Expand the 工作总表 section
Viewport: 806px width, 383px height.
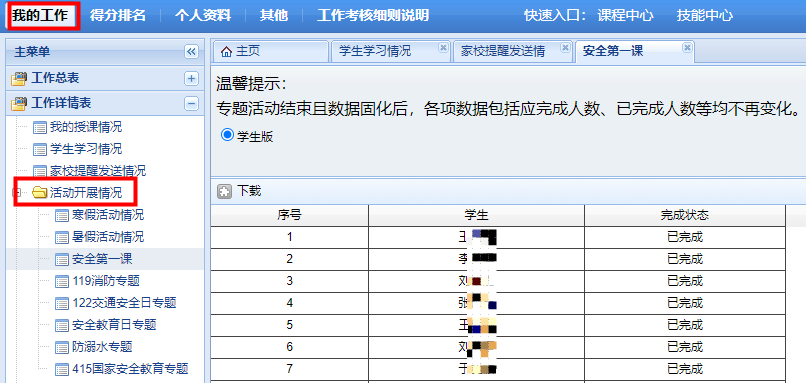[x=191, y=78]
